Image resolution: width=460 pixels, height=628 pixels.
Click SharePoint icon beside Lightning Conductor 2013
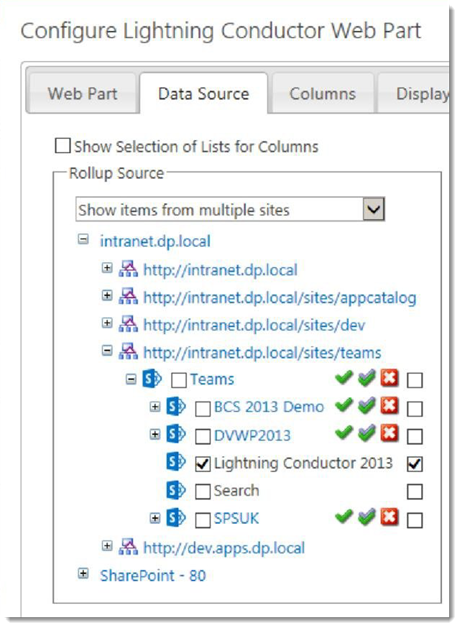click(x=176, y=462)
